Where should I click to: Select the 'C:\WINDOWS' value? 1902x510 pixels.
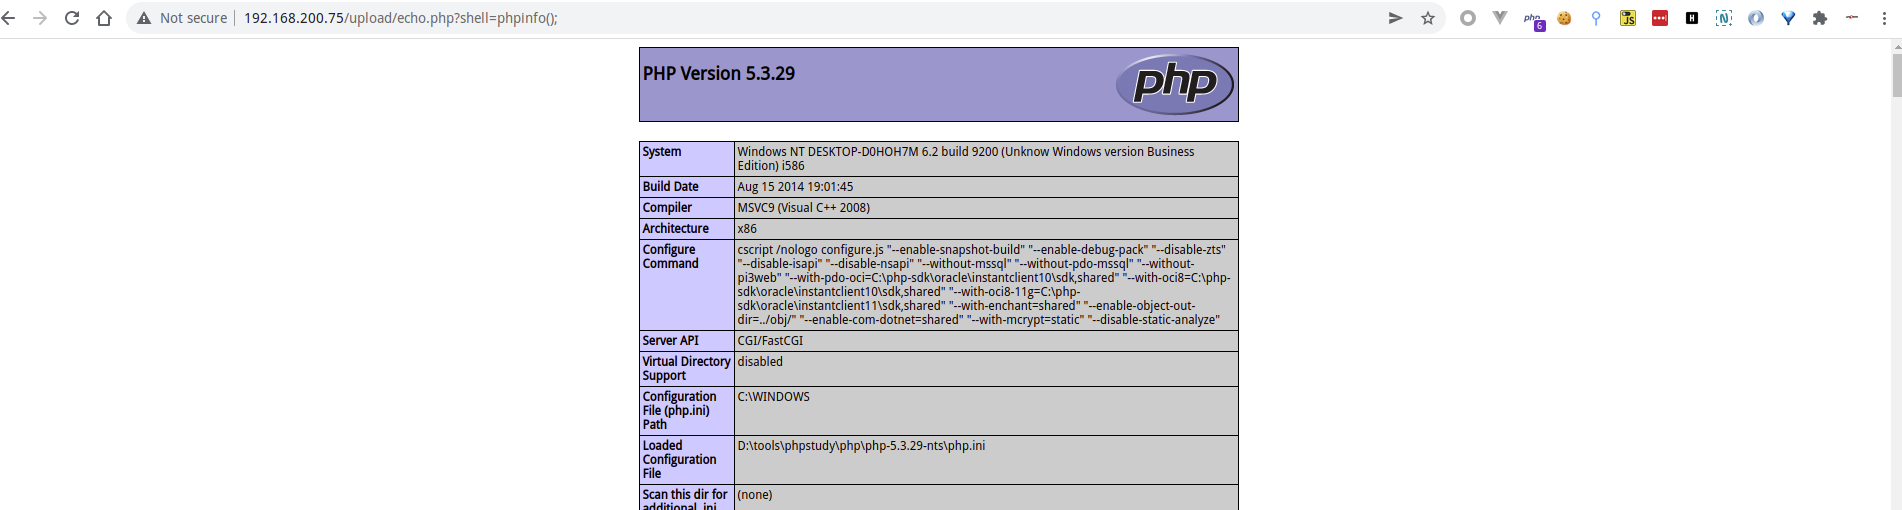click(773, 397)
